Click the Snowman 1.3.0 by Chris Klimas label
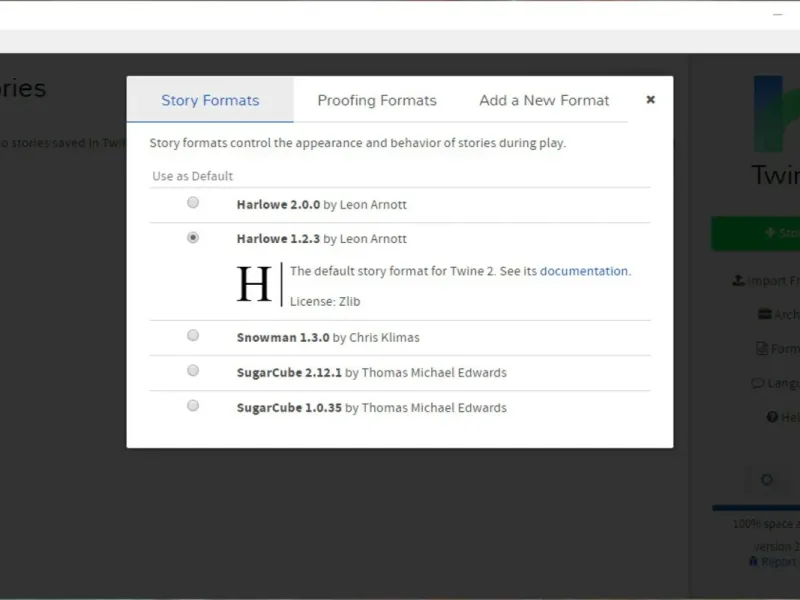 coord(328,338)
